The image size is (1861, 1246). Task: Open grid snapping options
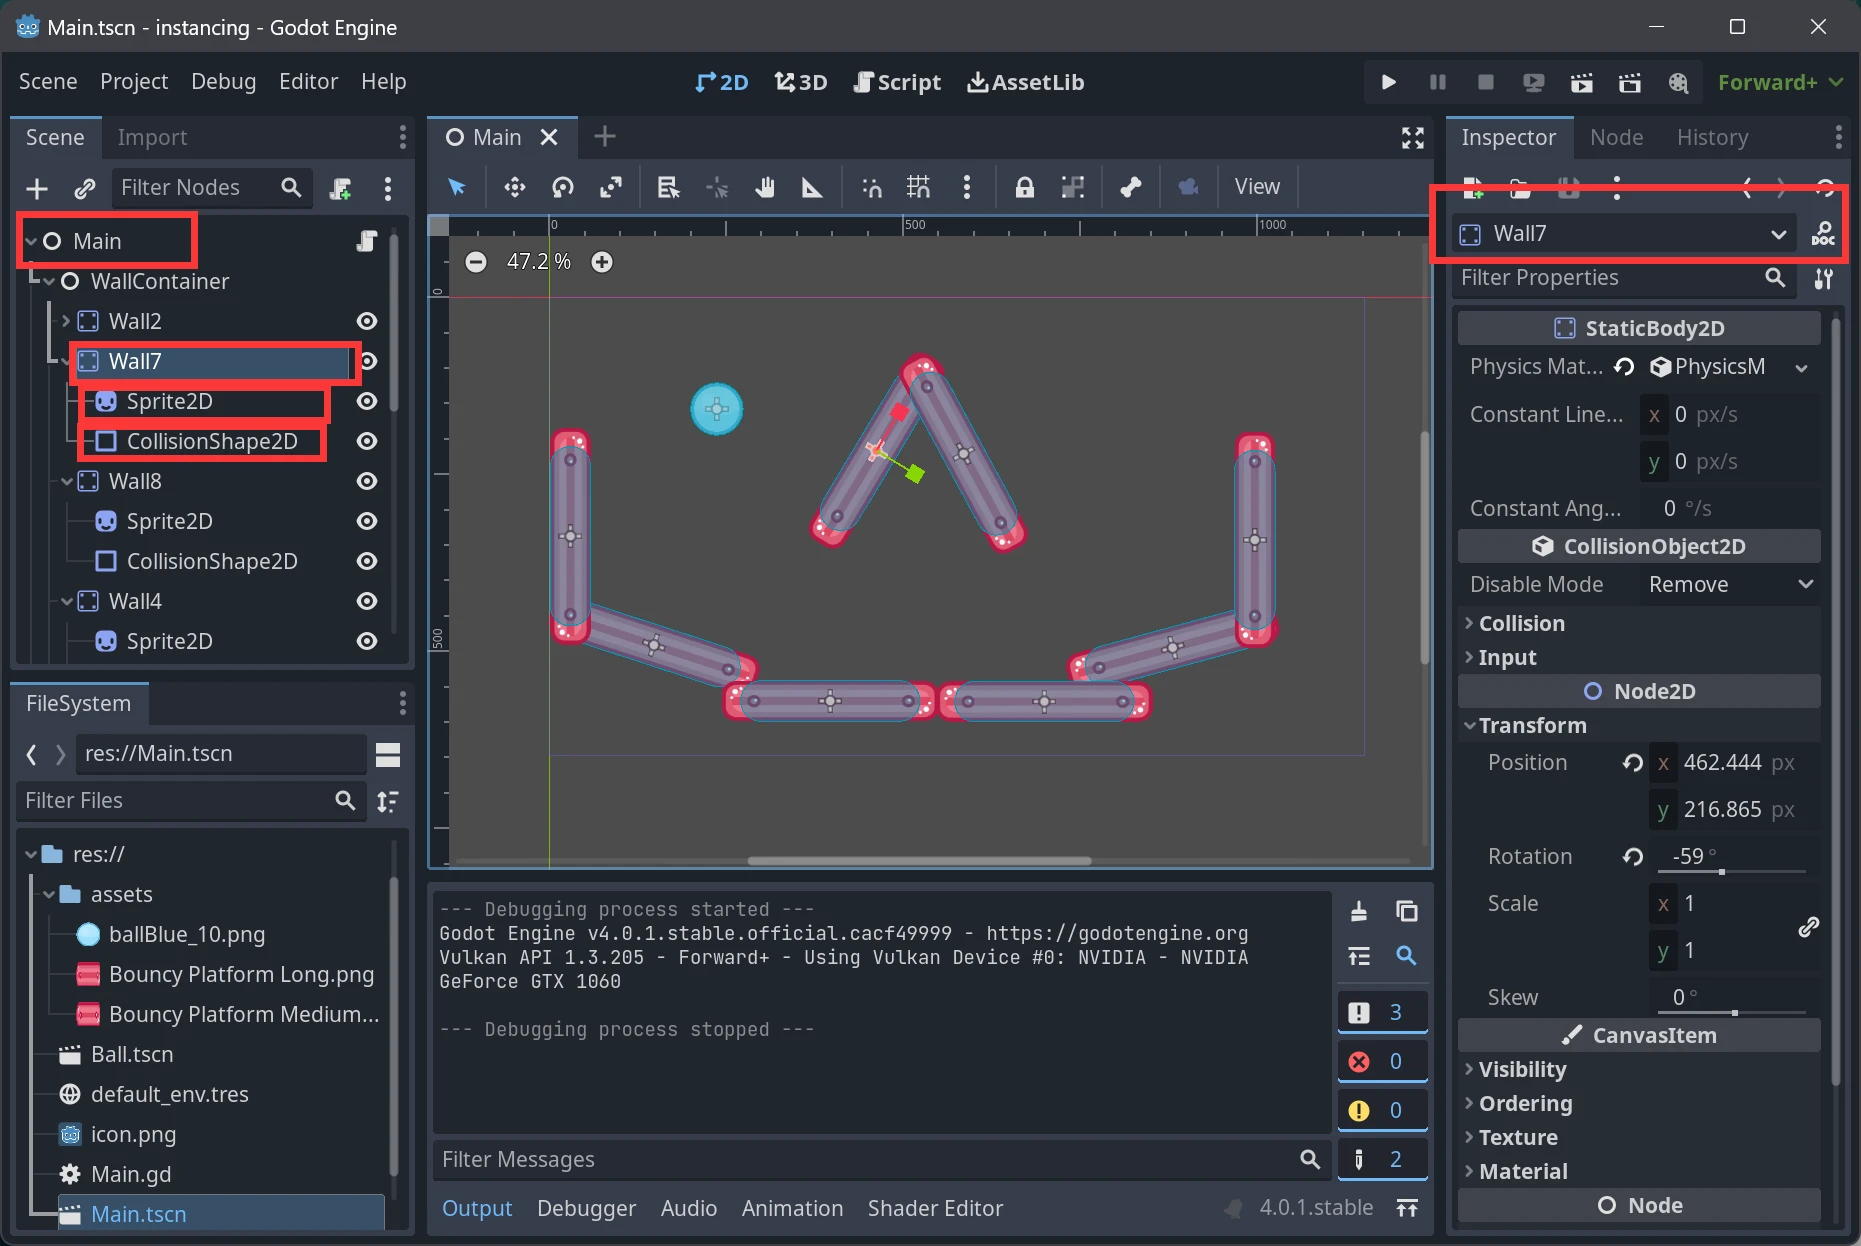tap(917, 187)
